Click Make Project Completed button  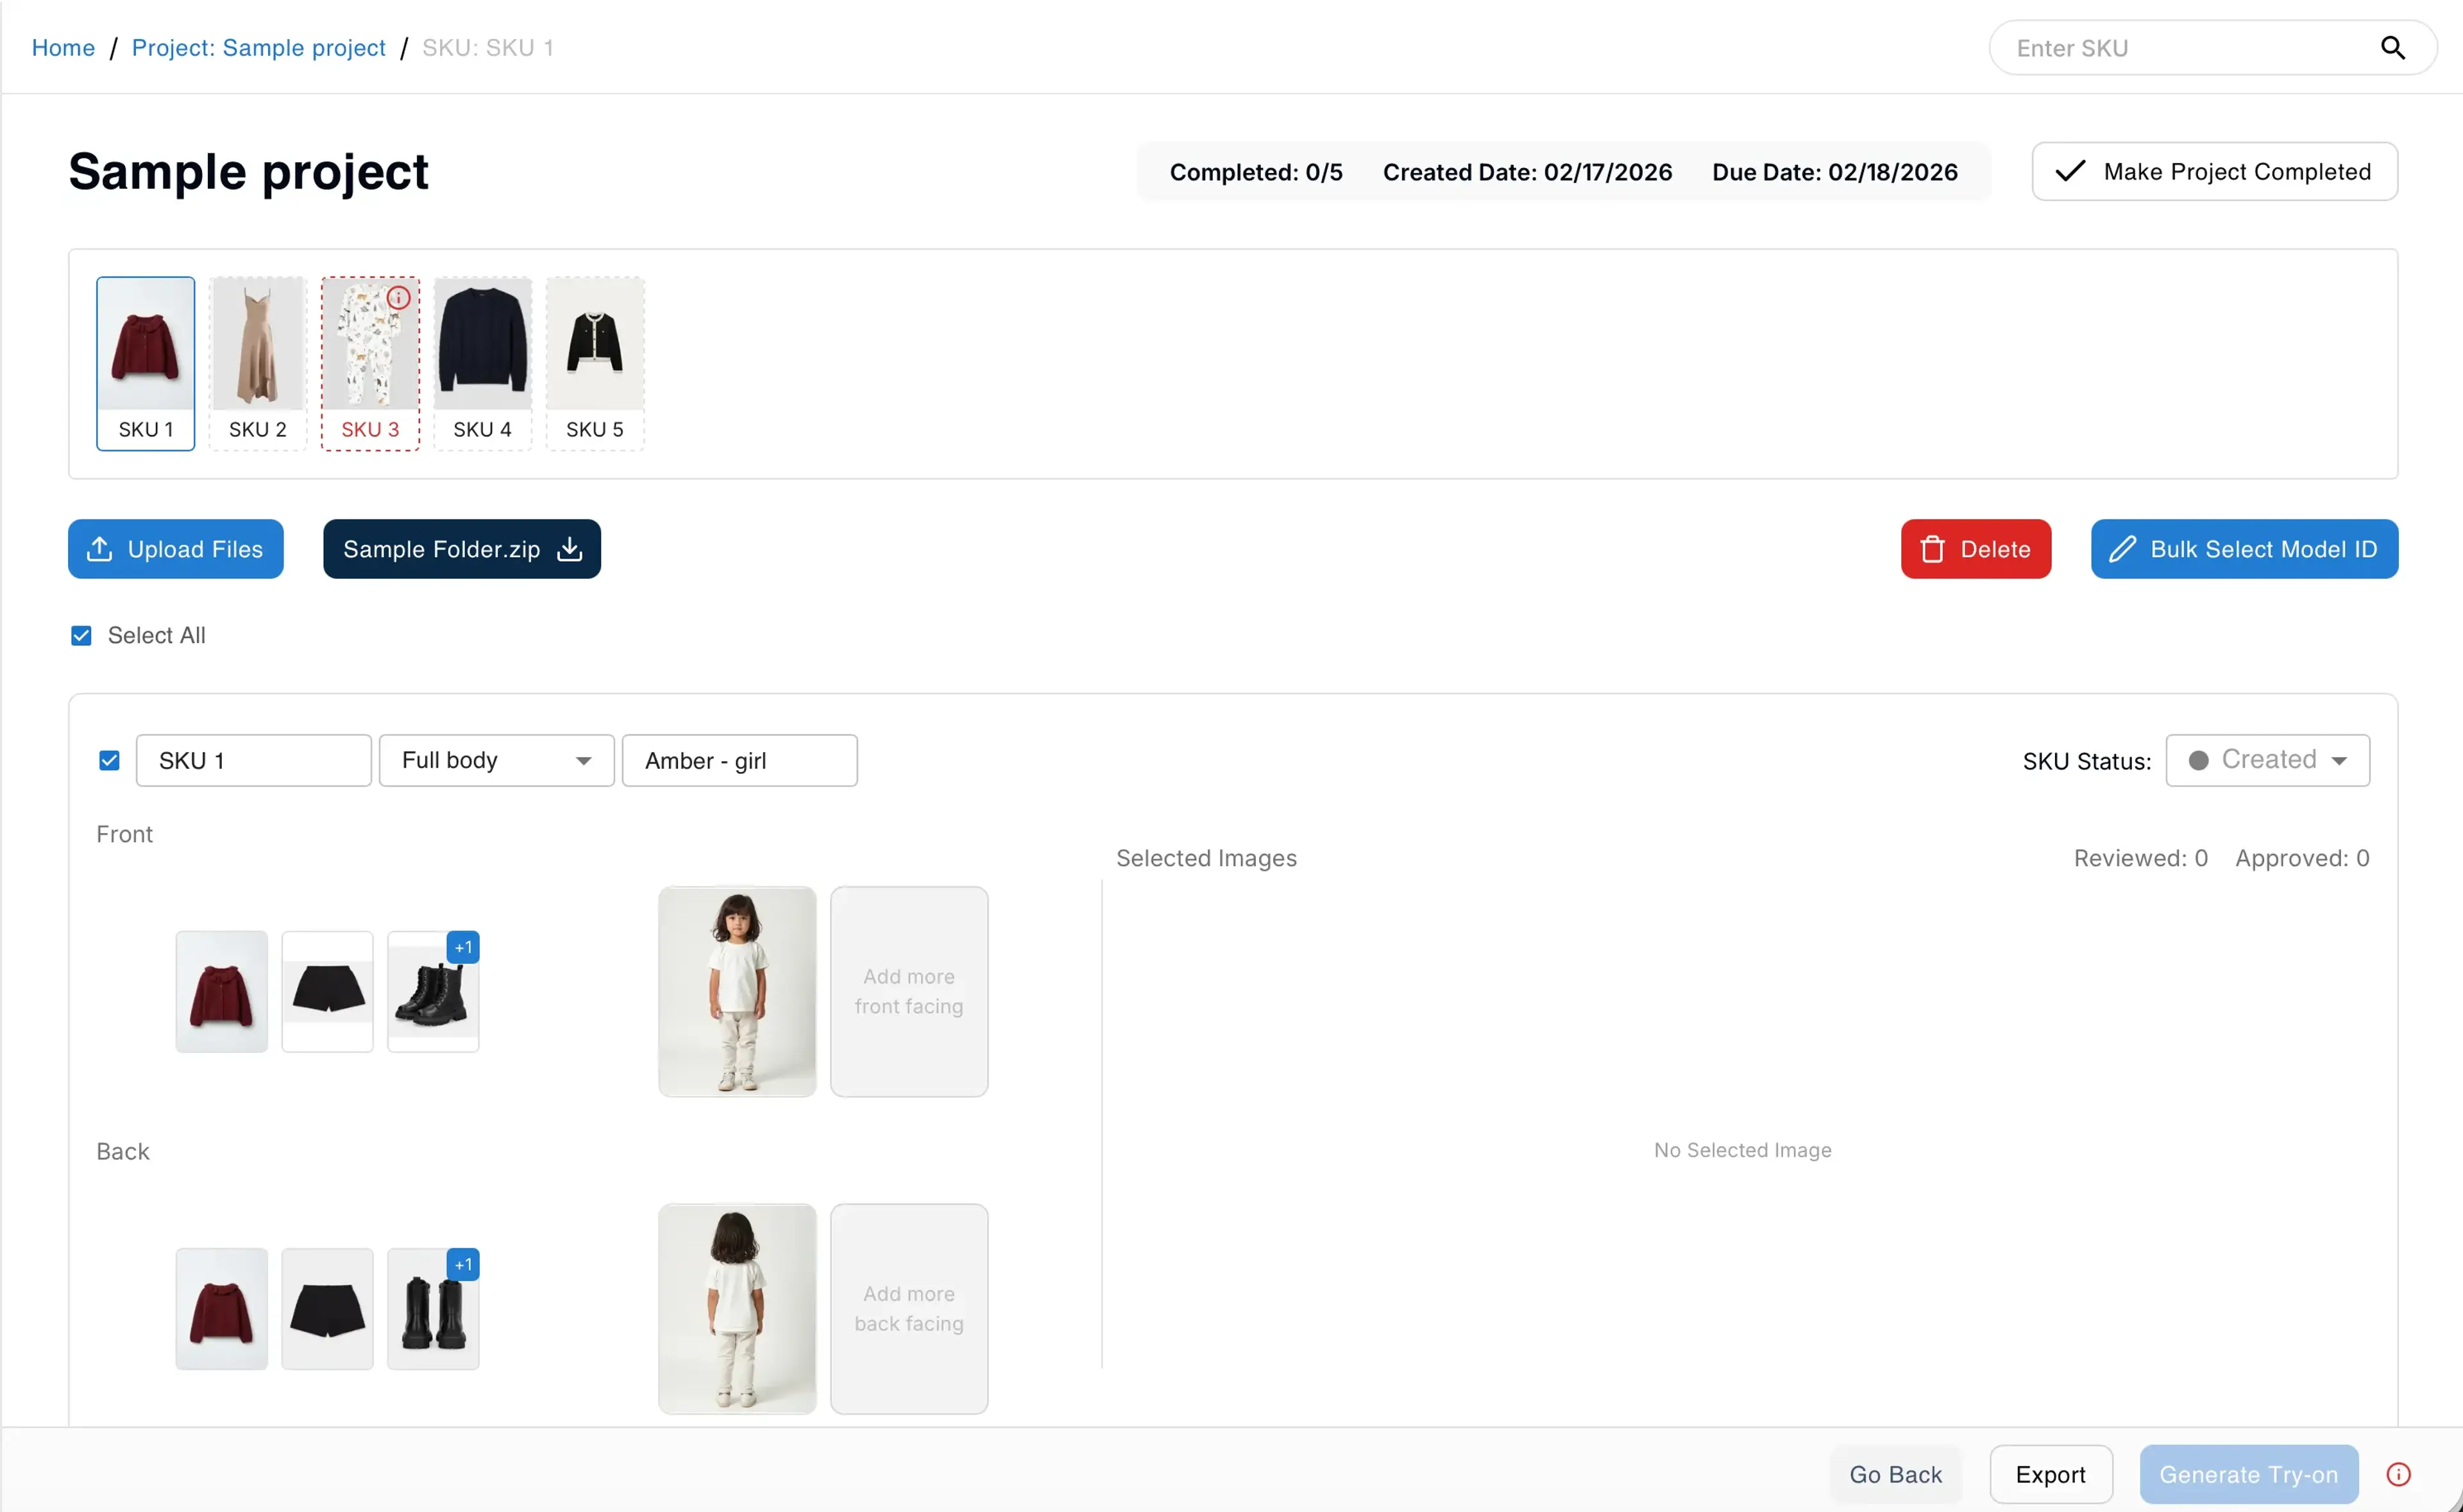click(x=2214, y=171)
